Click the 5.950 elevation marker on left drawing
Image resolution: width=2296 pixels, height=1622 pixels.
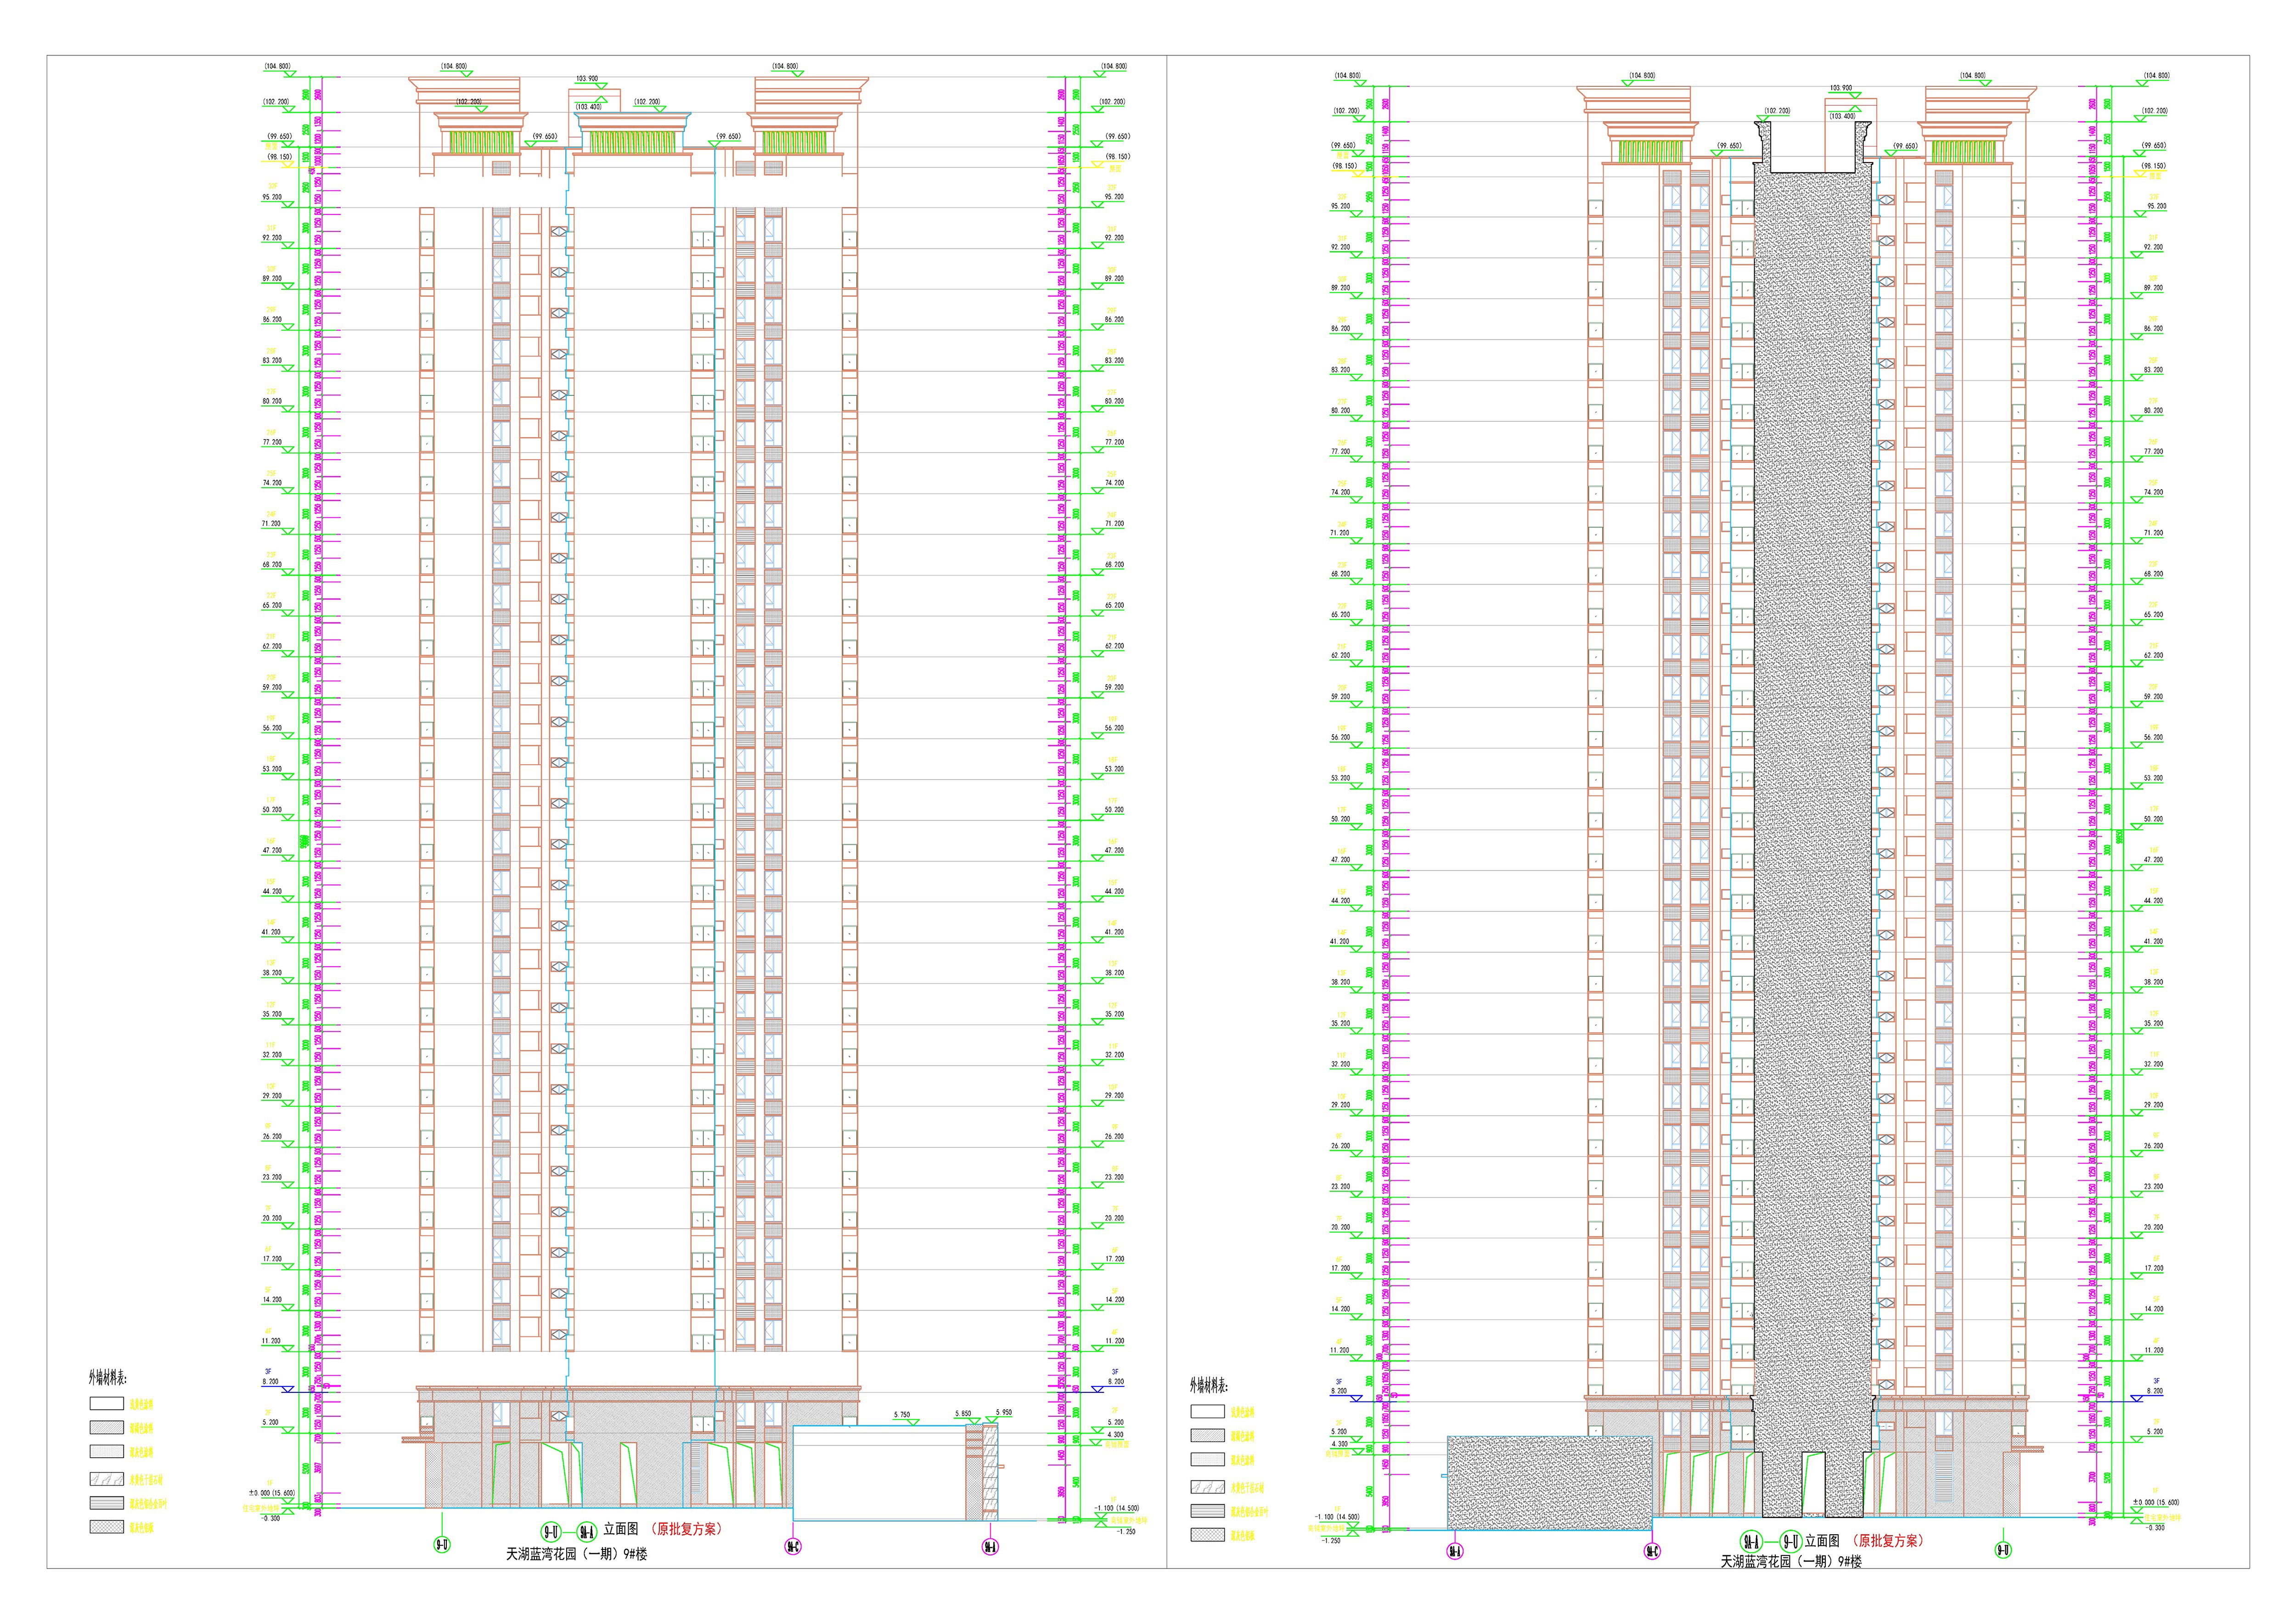(1003, 1413)
